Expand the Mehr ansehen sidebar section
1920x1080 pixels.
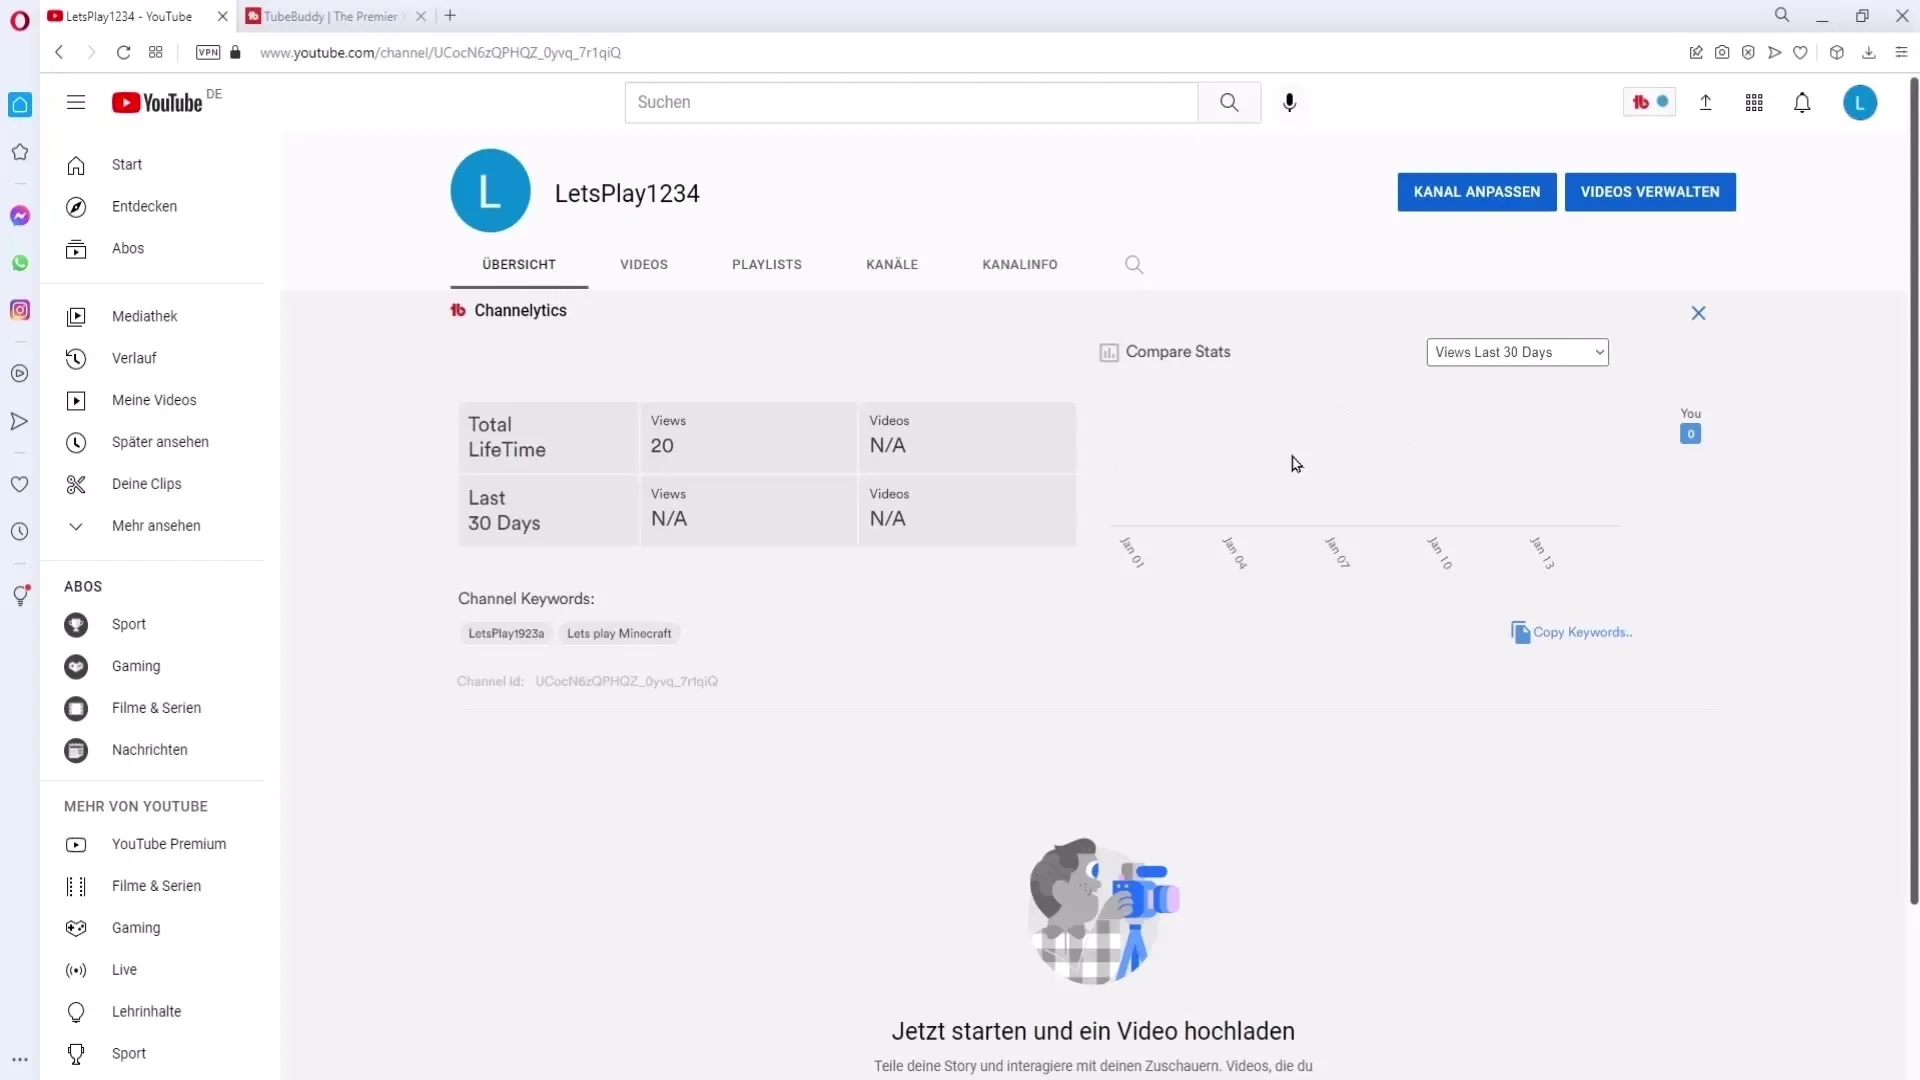pyautogui.click(x=75, y=526)
